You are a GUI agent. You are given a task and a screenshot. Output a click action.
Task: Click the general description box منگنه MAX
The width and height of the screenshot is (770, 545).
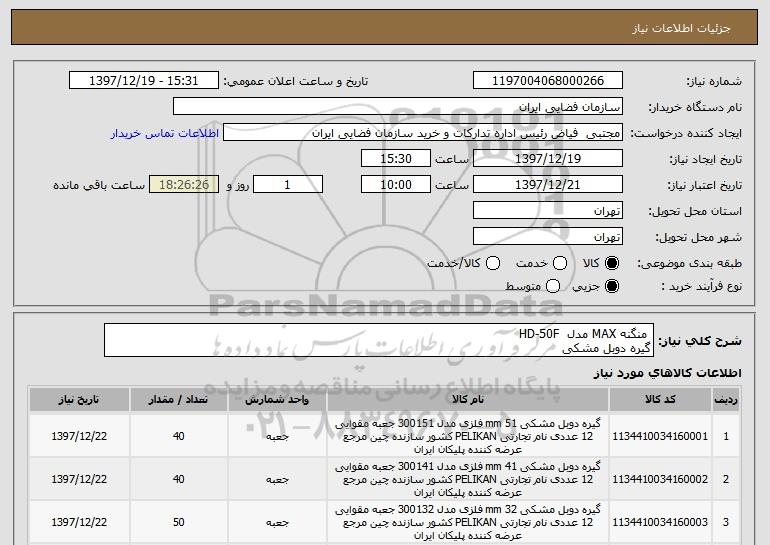click(x=379, y=340)
